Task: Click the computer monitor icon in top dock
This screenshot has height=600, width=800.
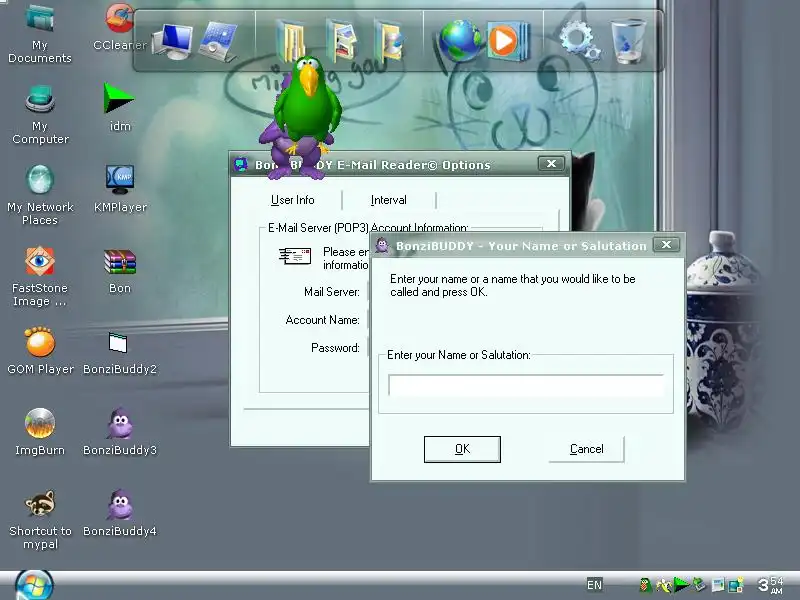Action: coord(172,42)
